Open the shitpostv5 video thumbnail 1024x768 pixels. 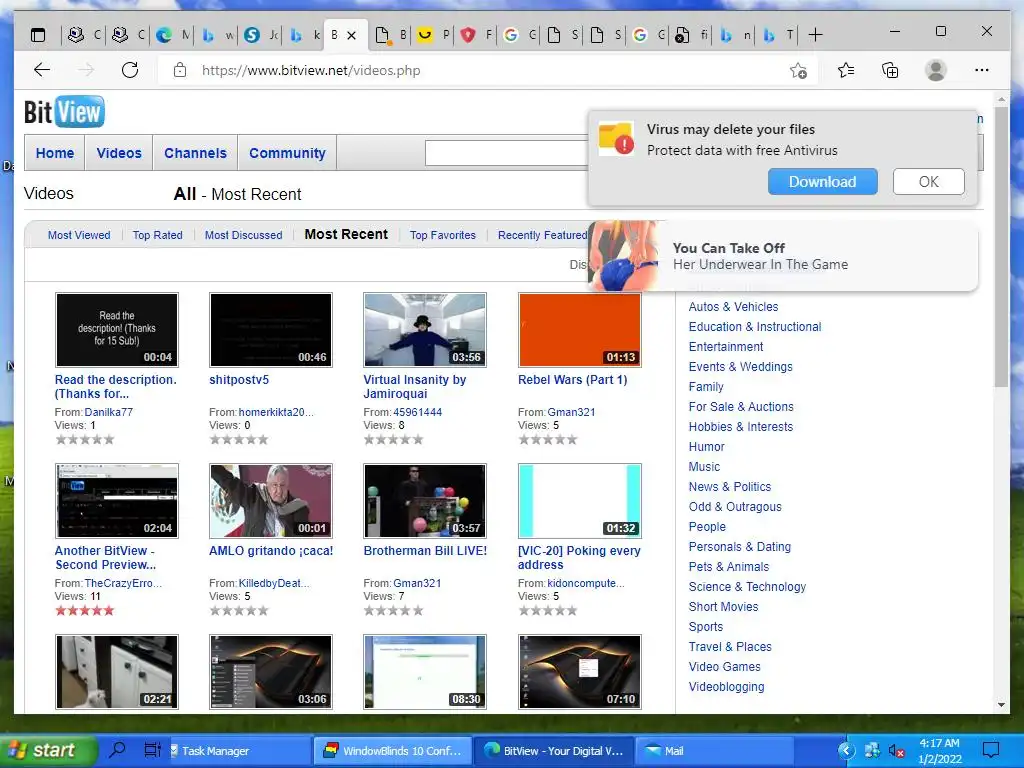coord(271,330)
